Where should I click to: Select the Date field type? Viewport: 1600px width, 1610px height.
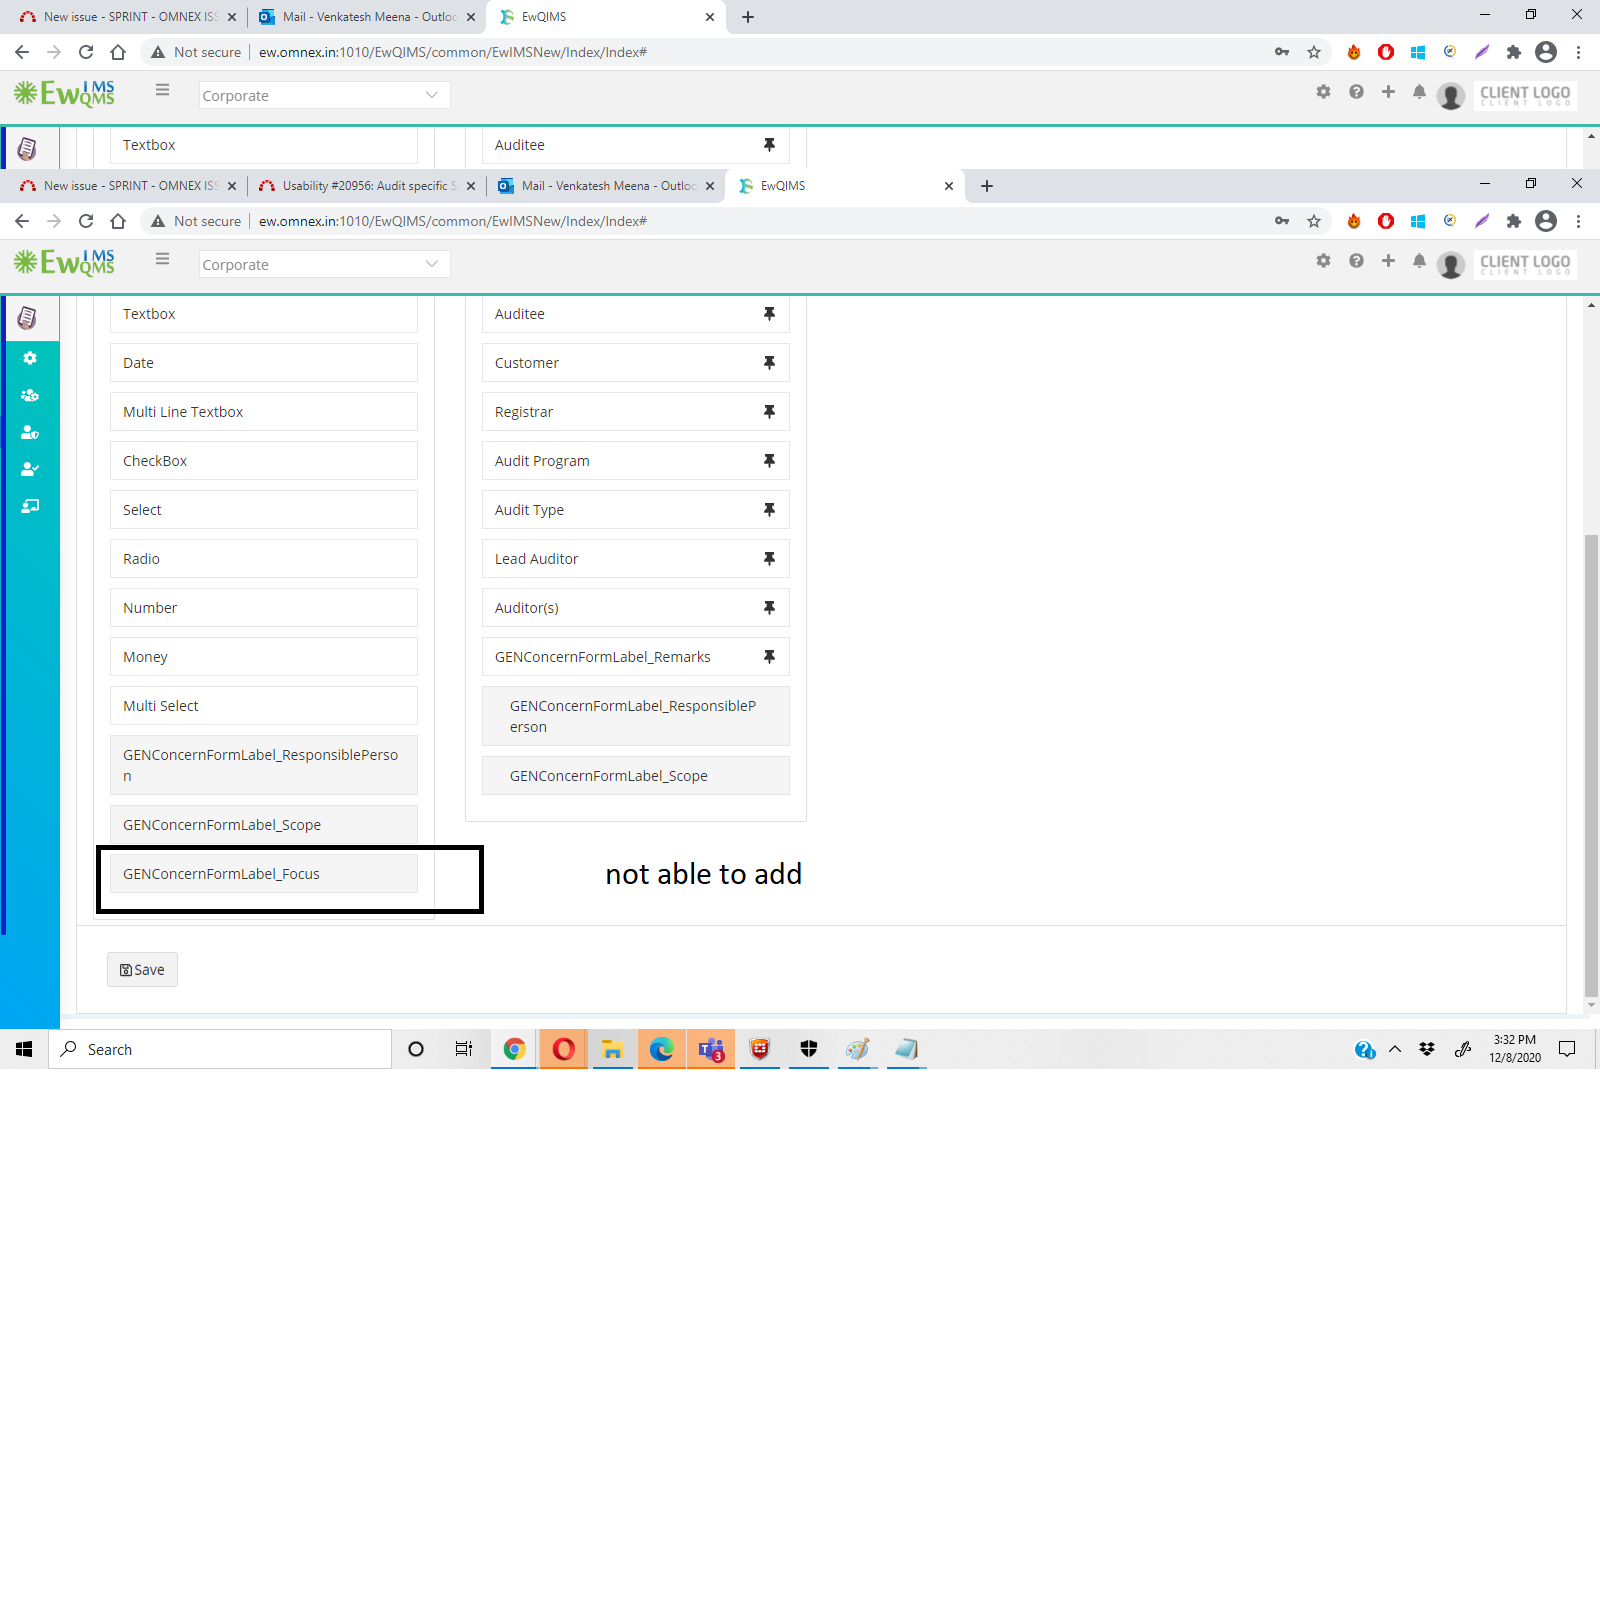tap(264, 363)
